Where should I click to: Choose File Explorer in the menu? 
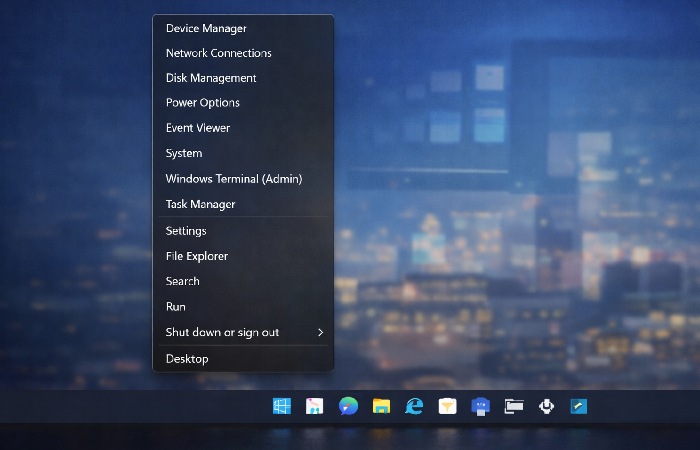click(243, 256)
